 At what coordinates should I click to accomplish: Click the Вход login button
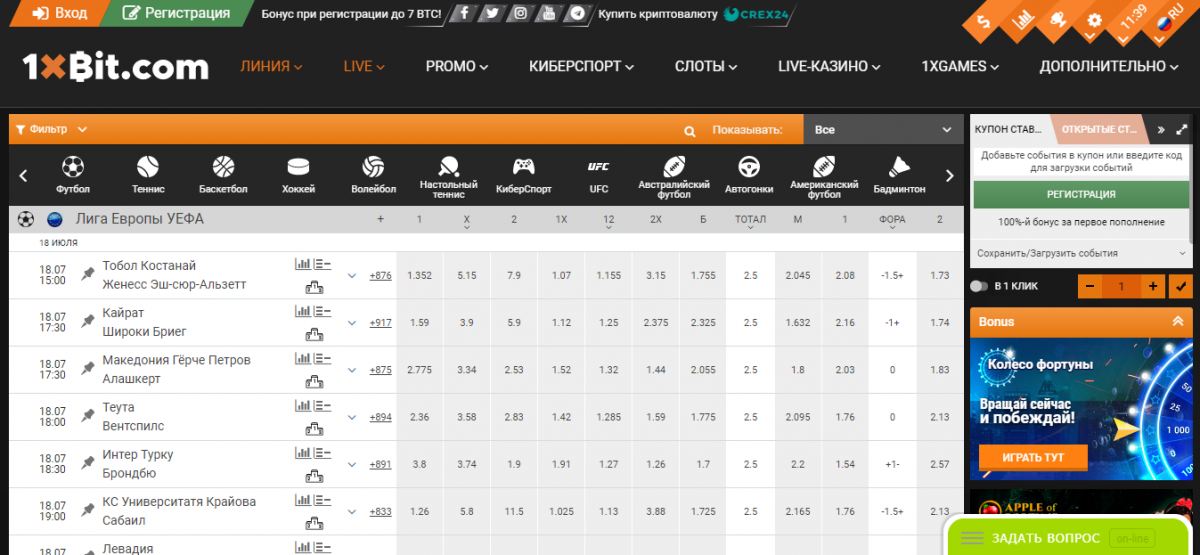tap(59, 13)
